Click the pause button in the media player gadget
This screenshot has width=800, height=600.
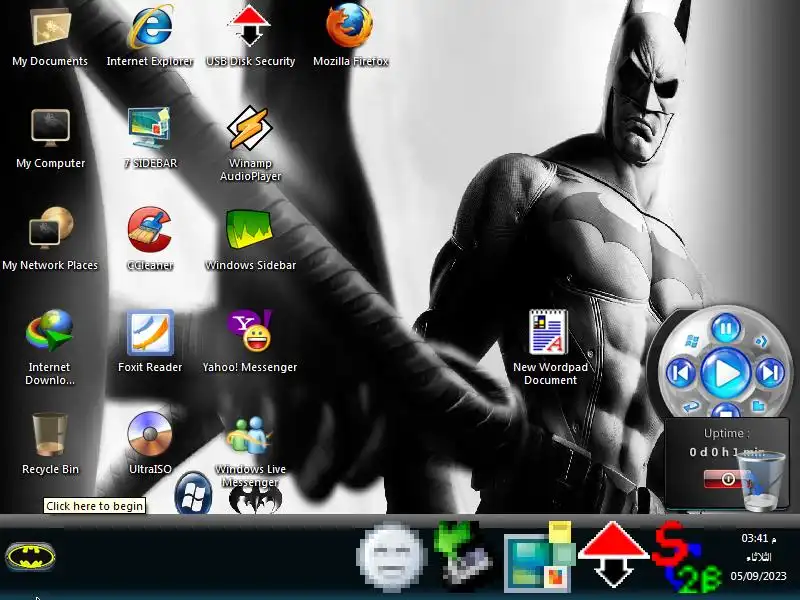pos(726,329)
